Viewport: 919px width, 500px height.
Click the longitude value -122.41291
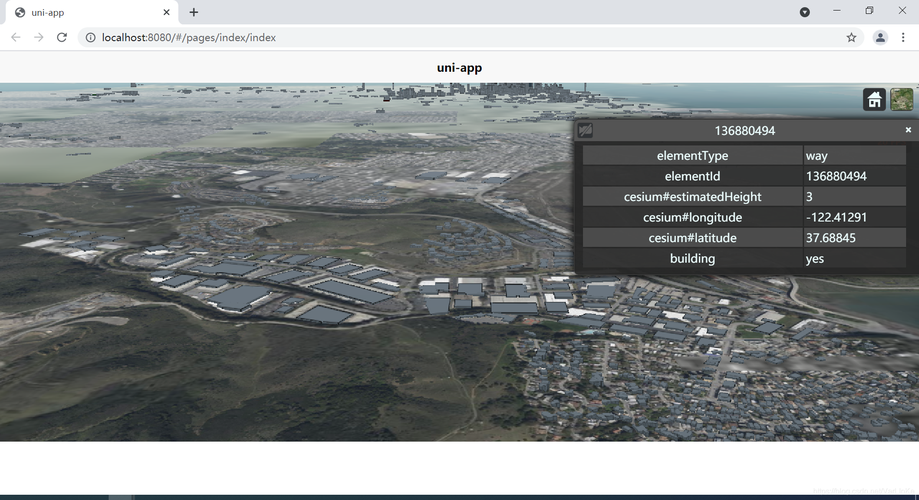pyautogui.click(x=855, y=217)
